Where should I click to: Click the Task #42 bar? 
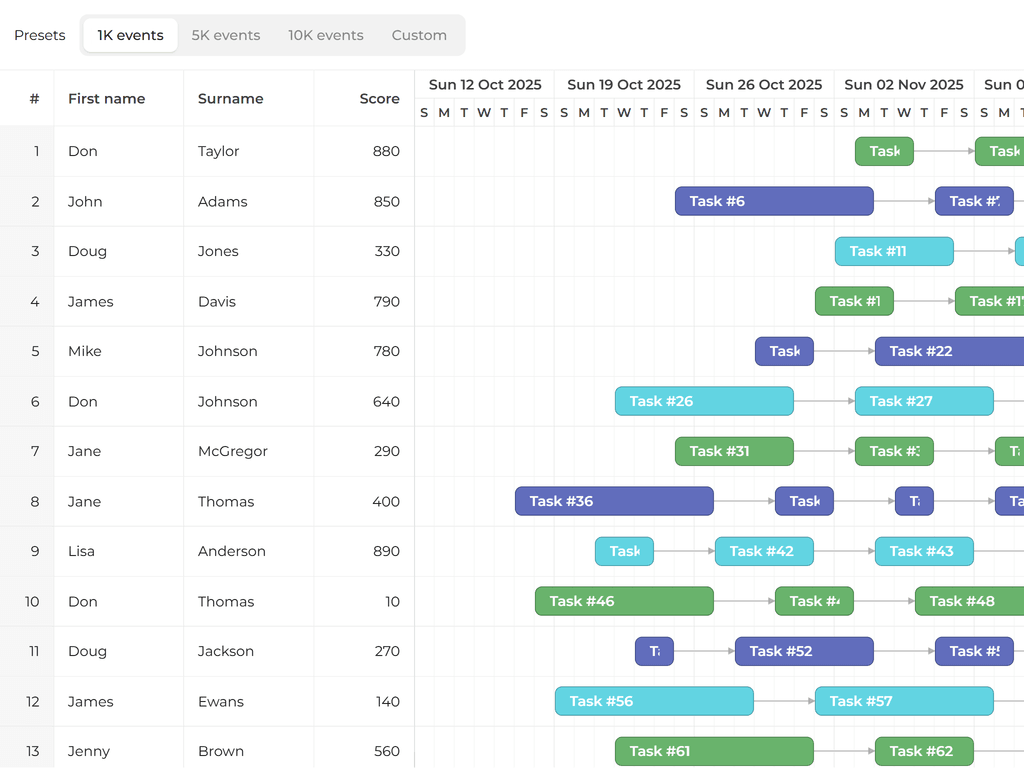click(764, 551)
